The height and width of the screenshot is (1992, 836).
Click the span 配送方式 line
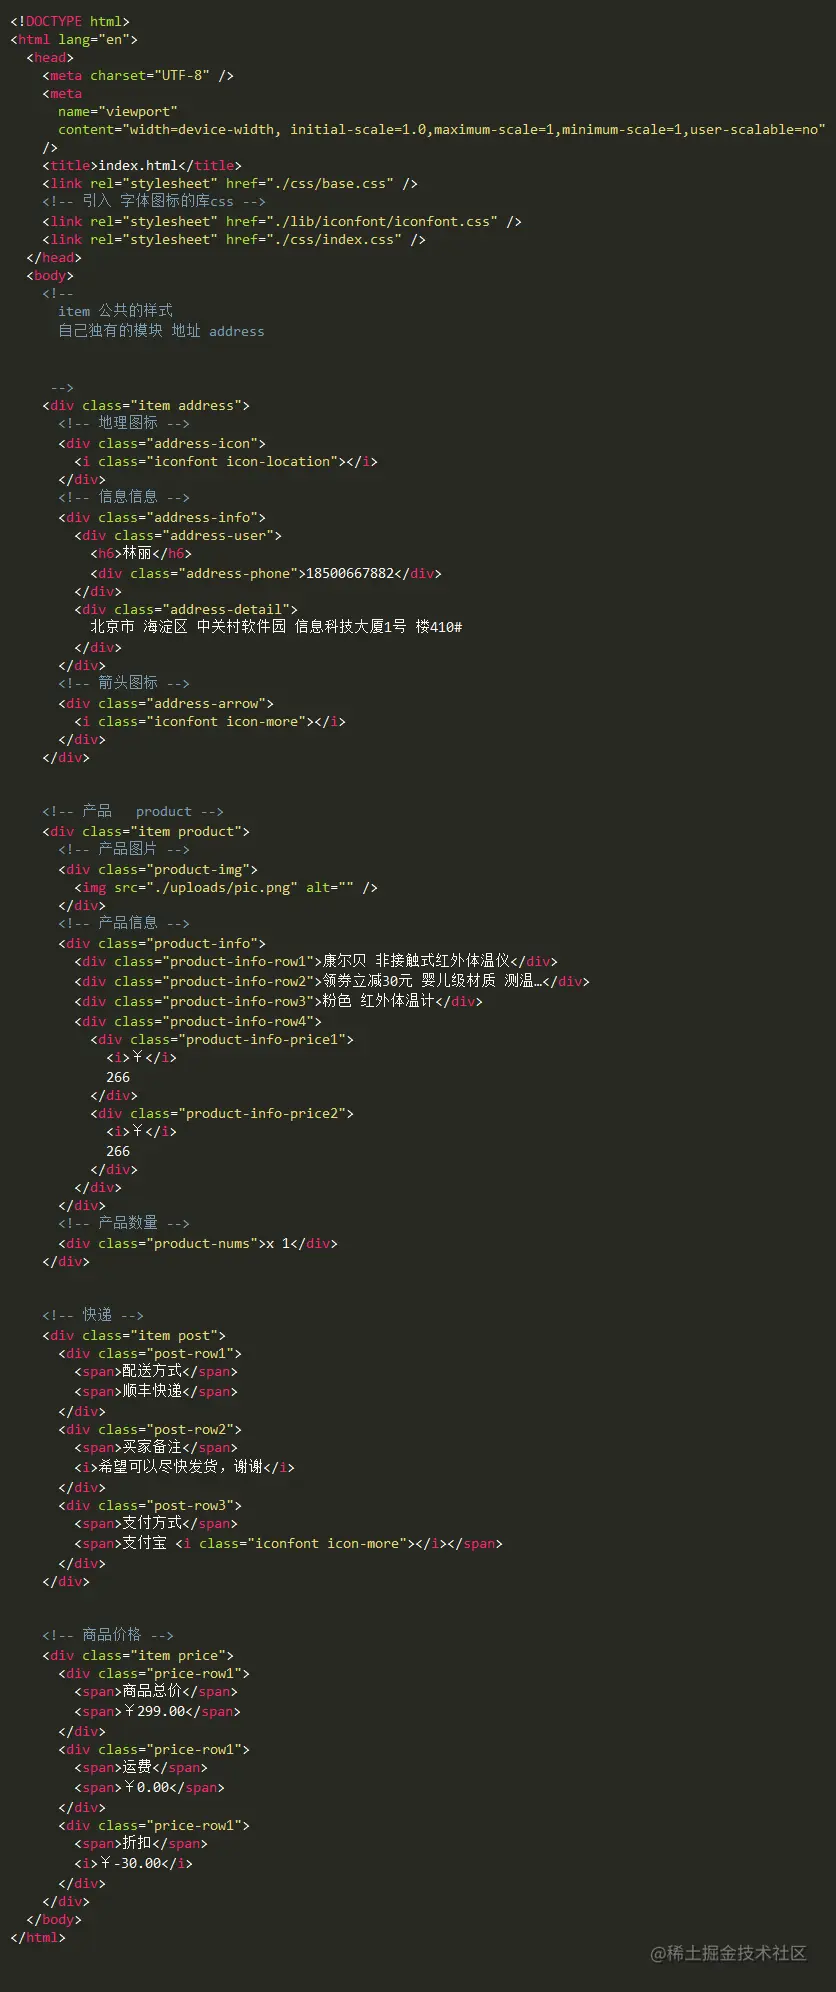[x=156, y=1371]
